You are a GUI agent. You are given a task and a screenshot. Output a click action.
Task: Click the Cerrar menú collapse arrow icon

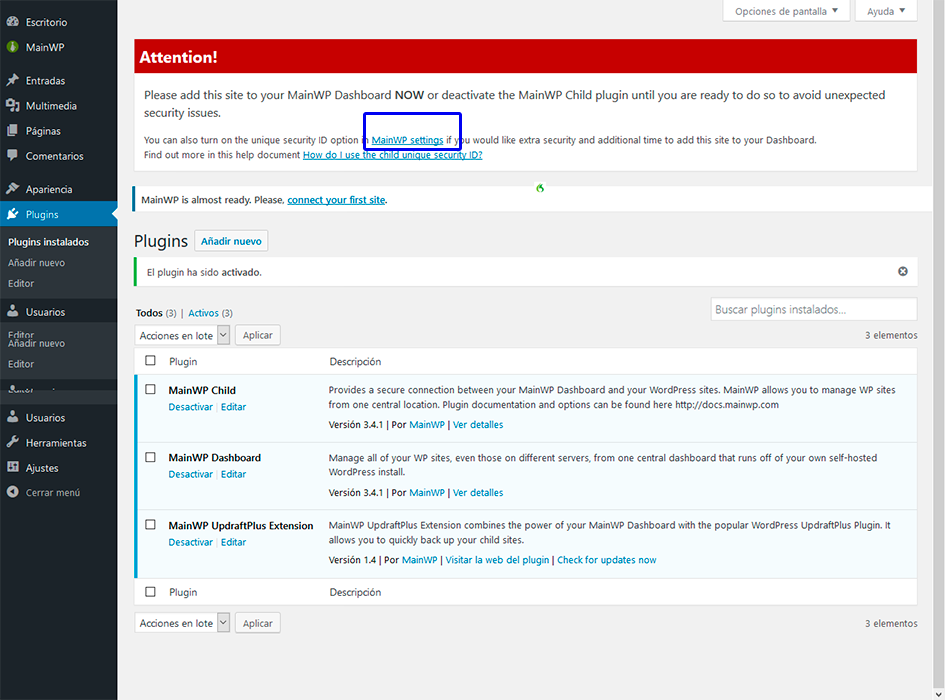13,492
